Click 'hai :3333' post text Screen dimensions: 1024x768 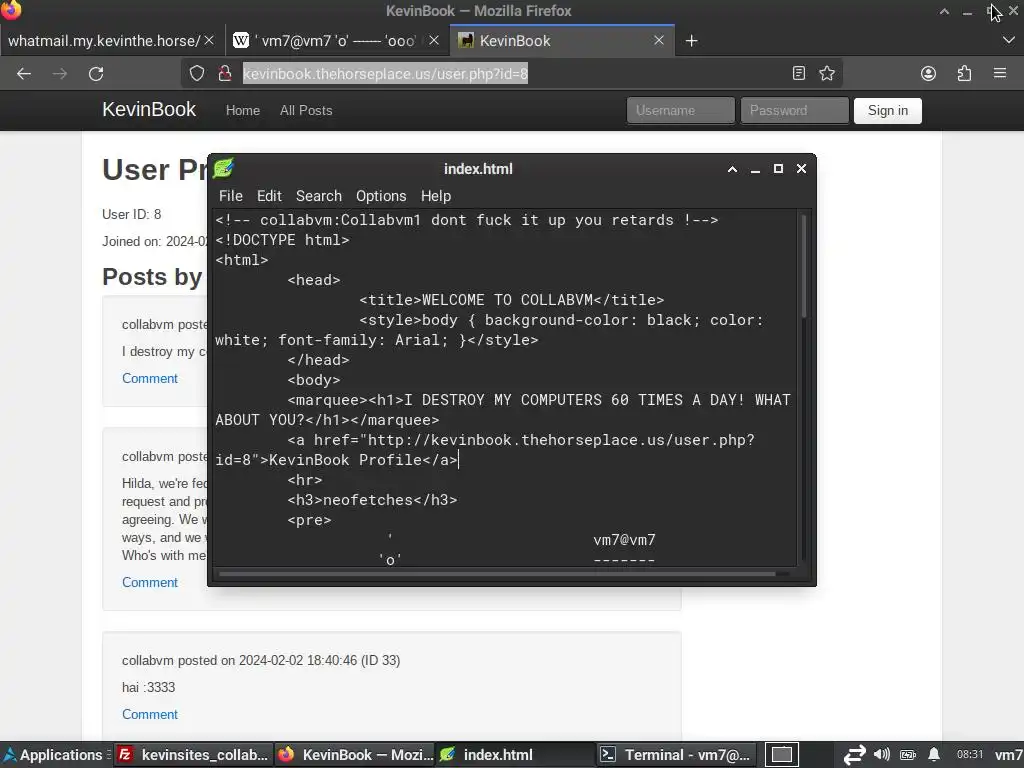(x=148, y=687)
